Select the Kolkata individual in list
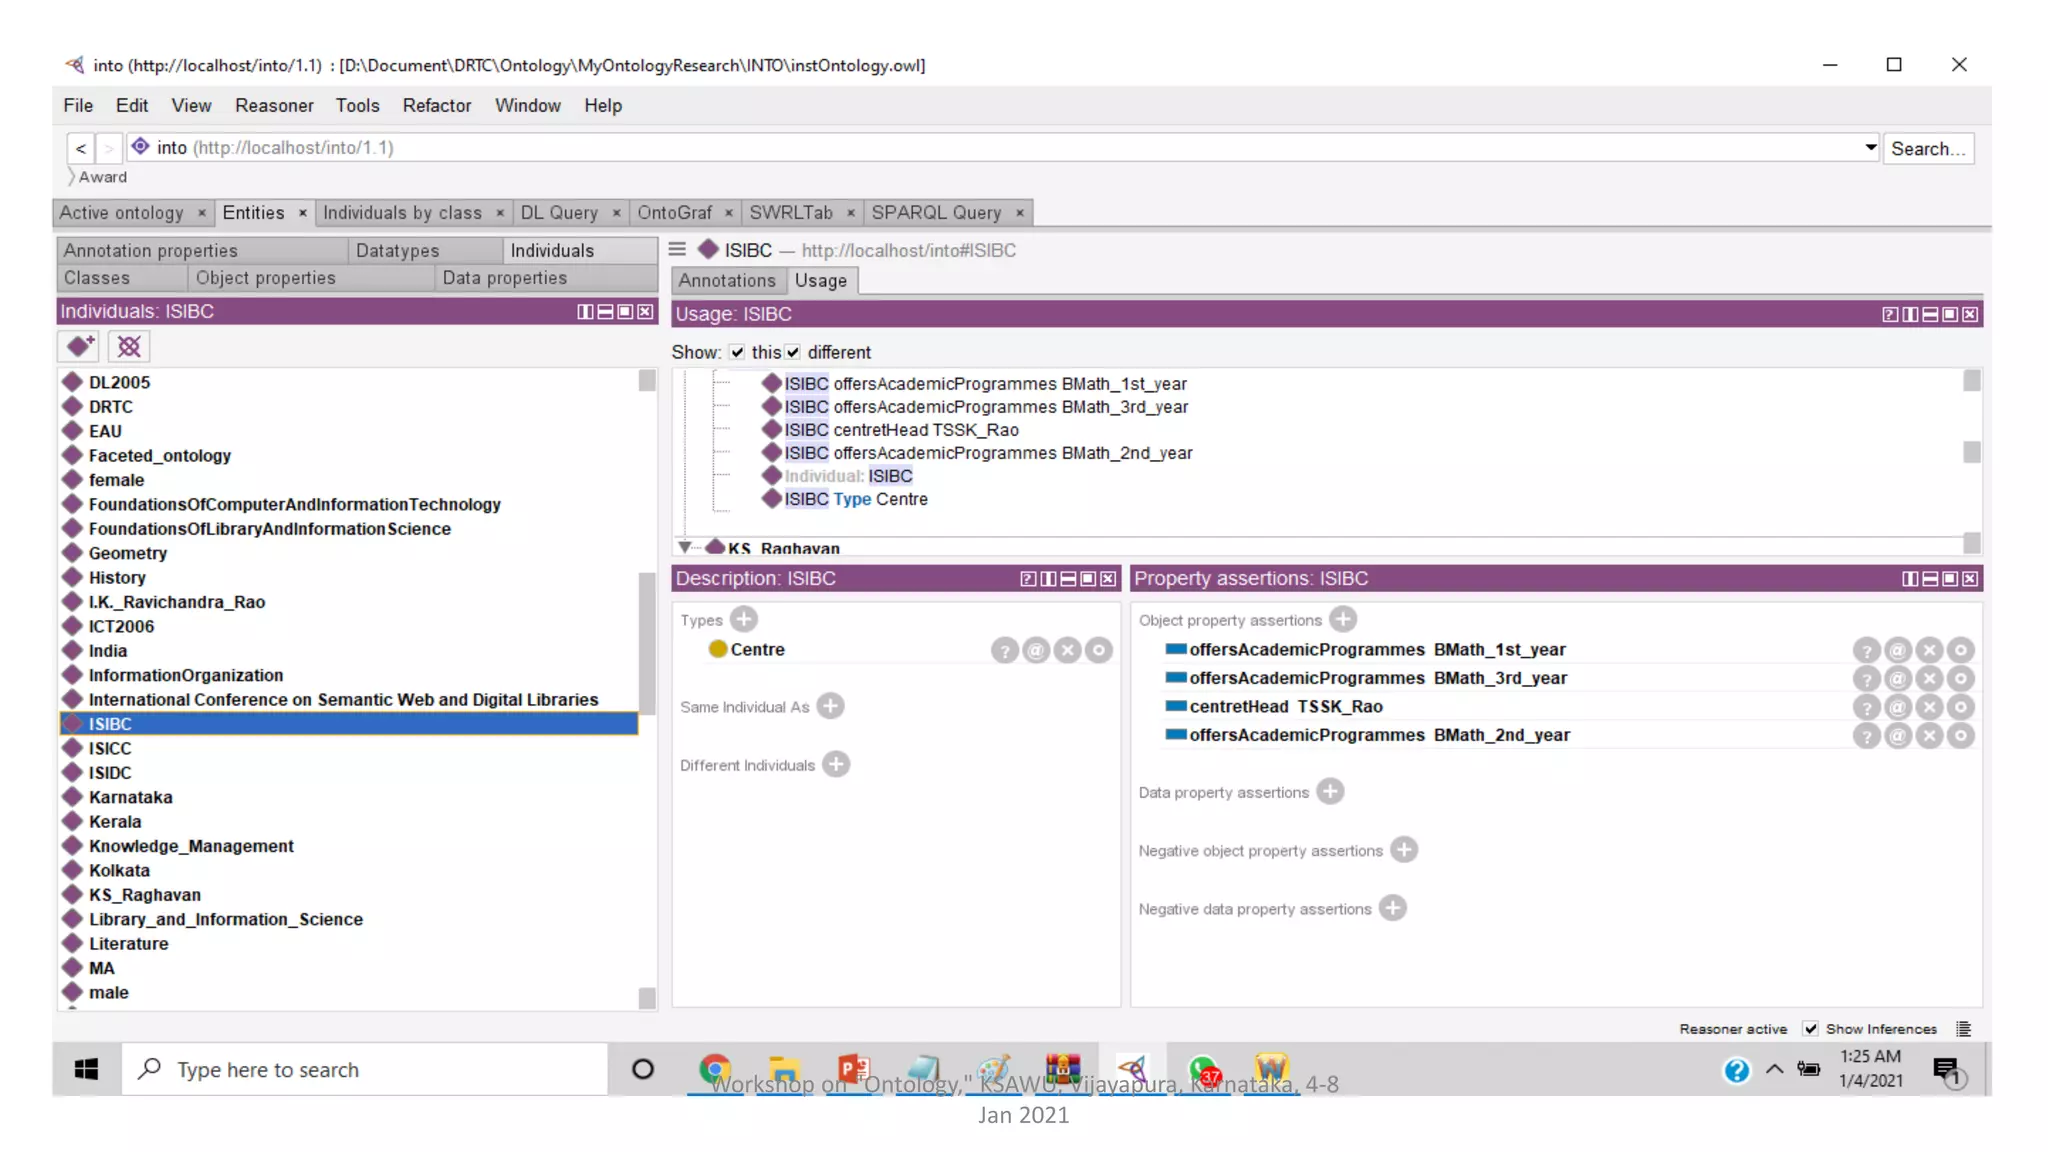2048x1152 pixels. [x=119, y=870]
